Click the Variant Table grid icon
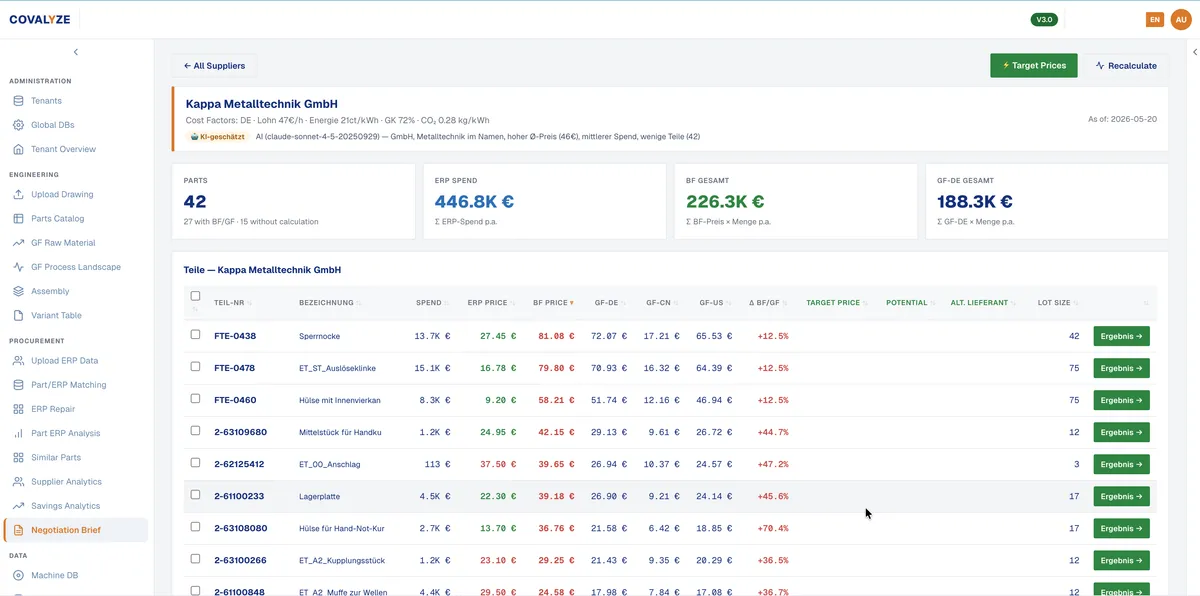This screenshot has width=1200, height=596. click(18, 315)
